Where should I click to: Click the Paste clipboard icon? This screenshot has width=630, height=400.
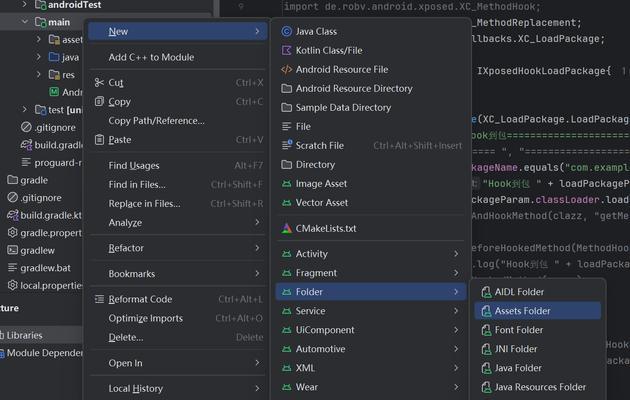tap(99, 139)
